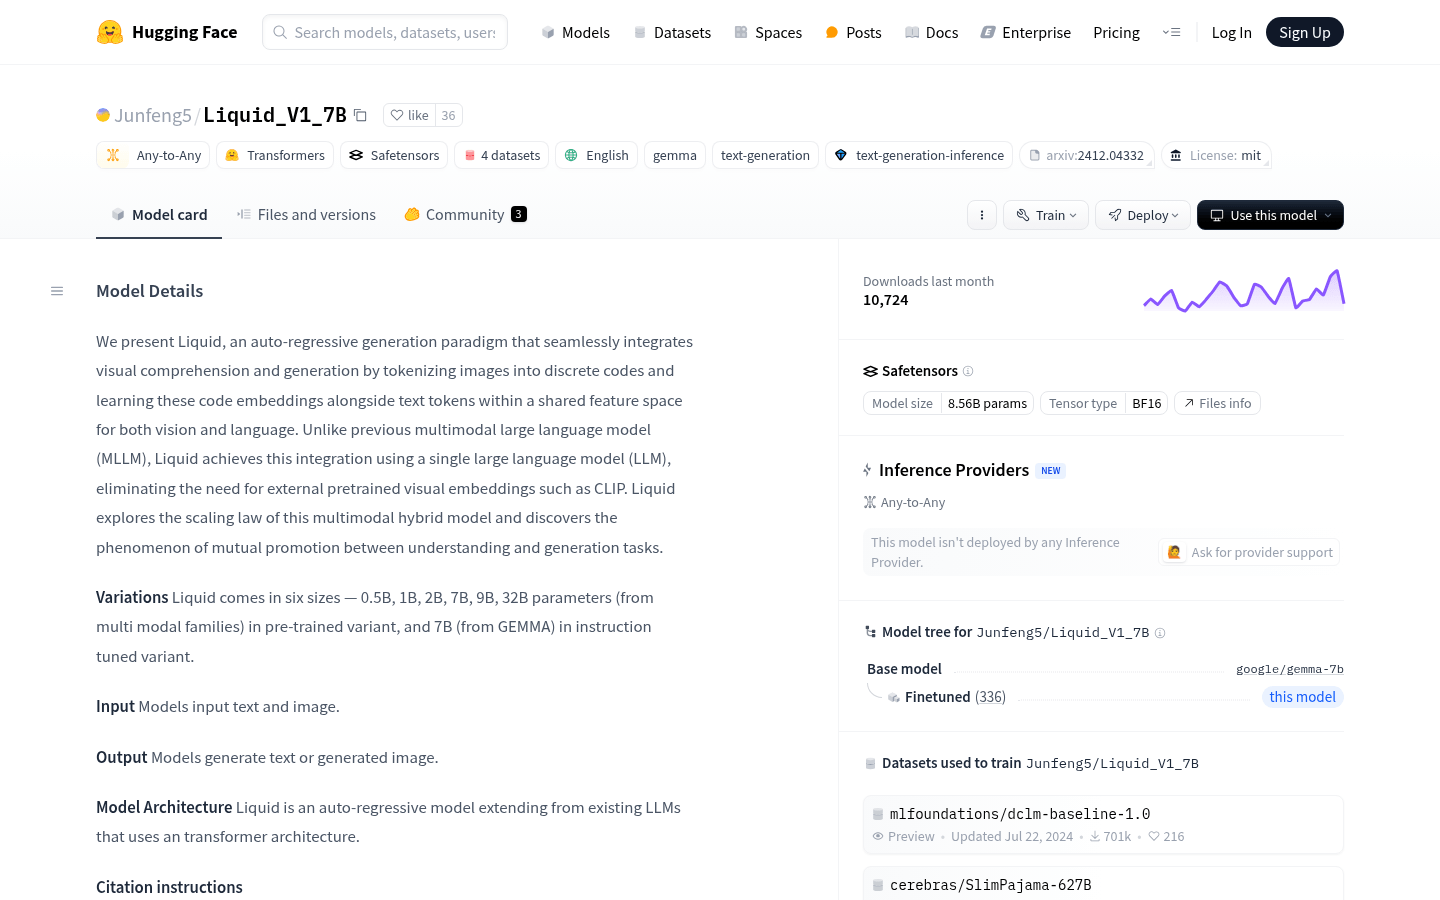Click the Sign Up button
The width and height of the screenshot is (1440, 900).
pos(1304,32)
